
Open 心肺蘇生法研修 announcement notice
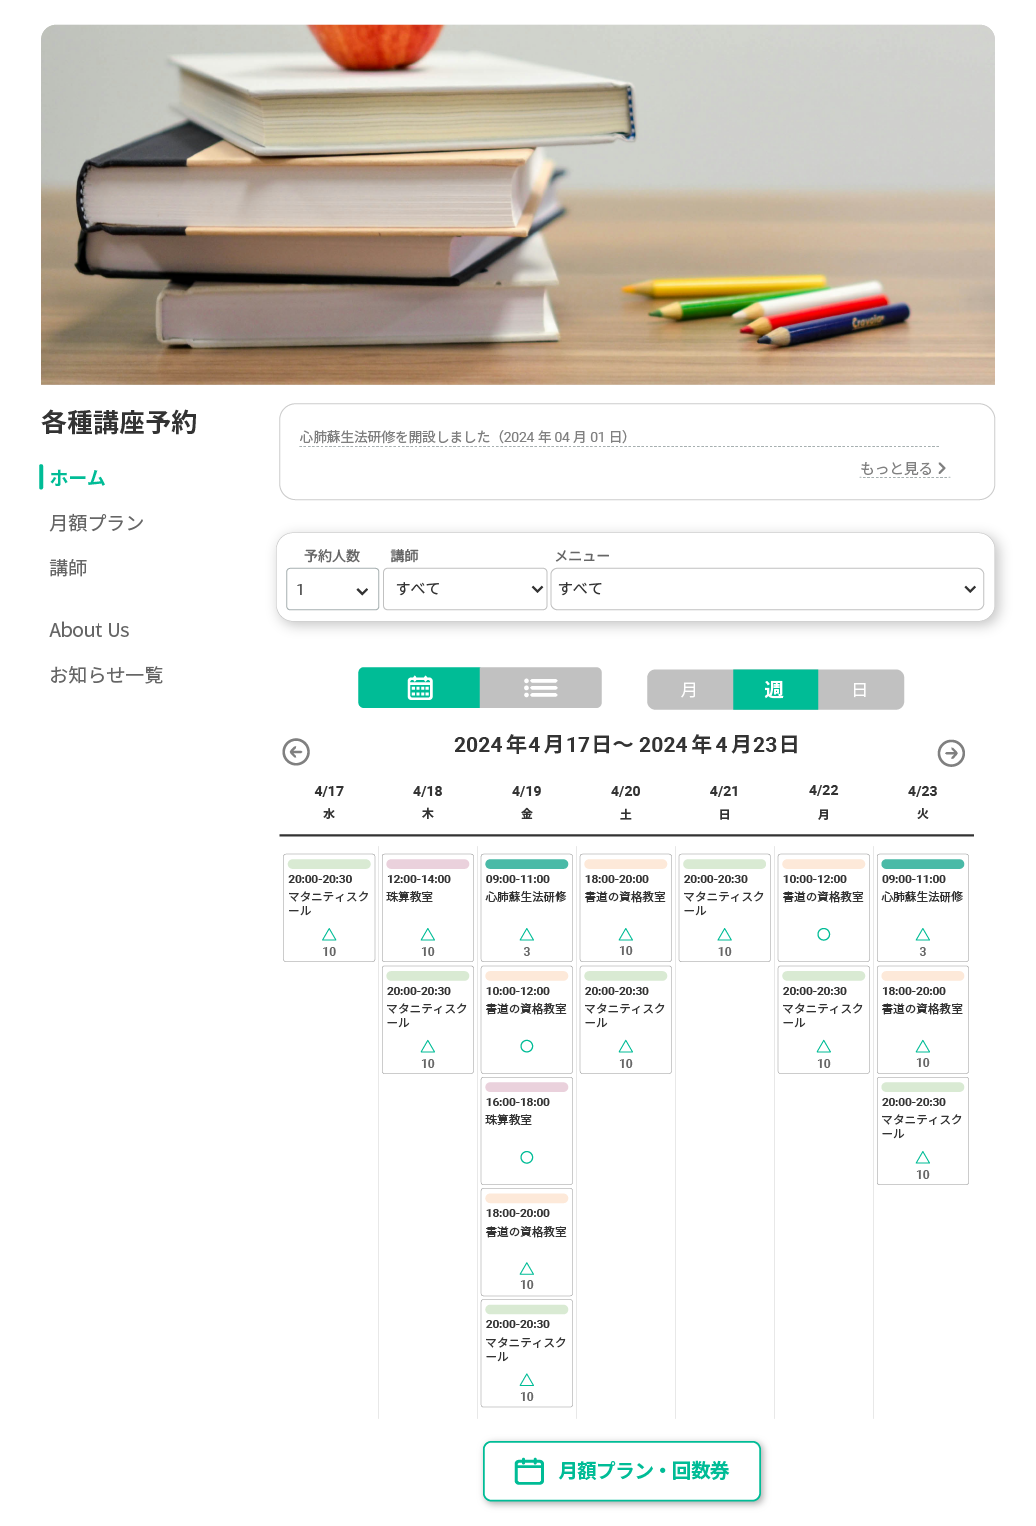pyautogui.click(x=464, y=437)
